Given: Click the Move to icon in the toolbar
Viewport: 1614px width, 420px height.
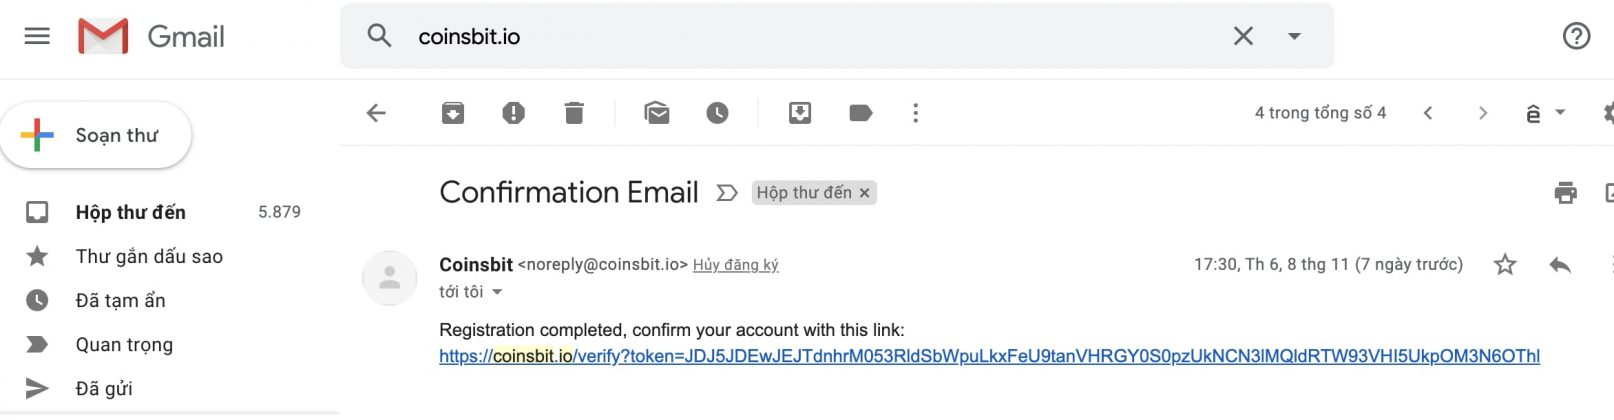Looking at the screenshot, I should tap(800, 113).
